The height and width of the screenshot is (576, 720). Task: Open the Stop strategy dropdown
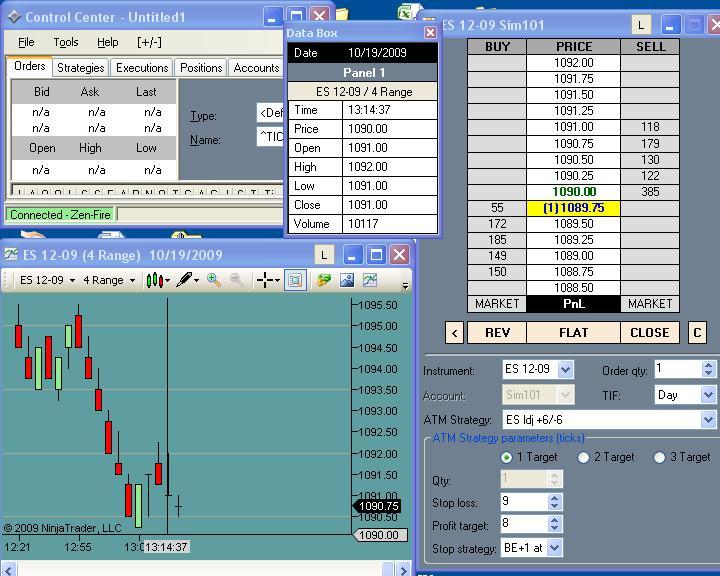point(555,548)
